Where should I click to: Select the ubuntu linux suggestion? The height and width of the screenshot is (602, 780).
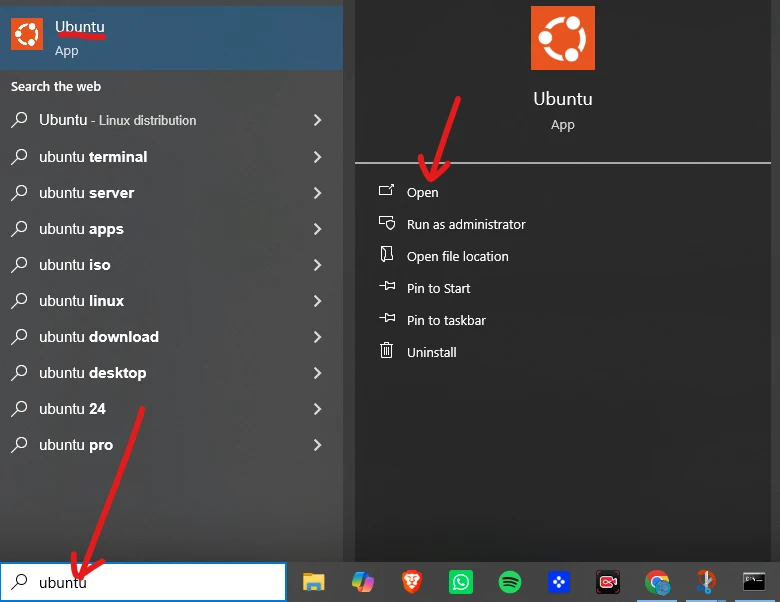(171, 301)
